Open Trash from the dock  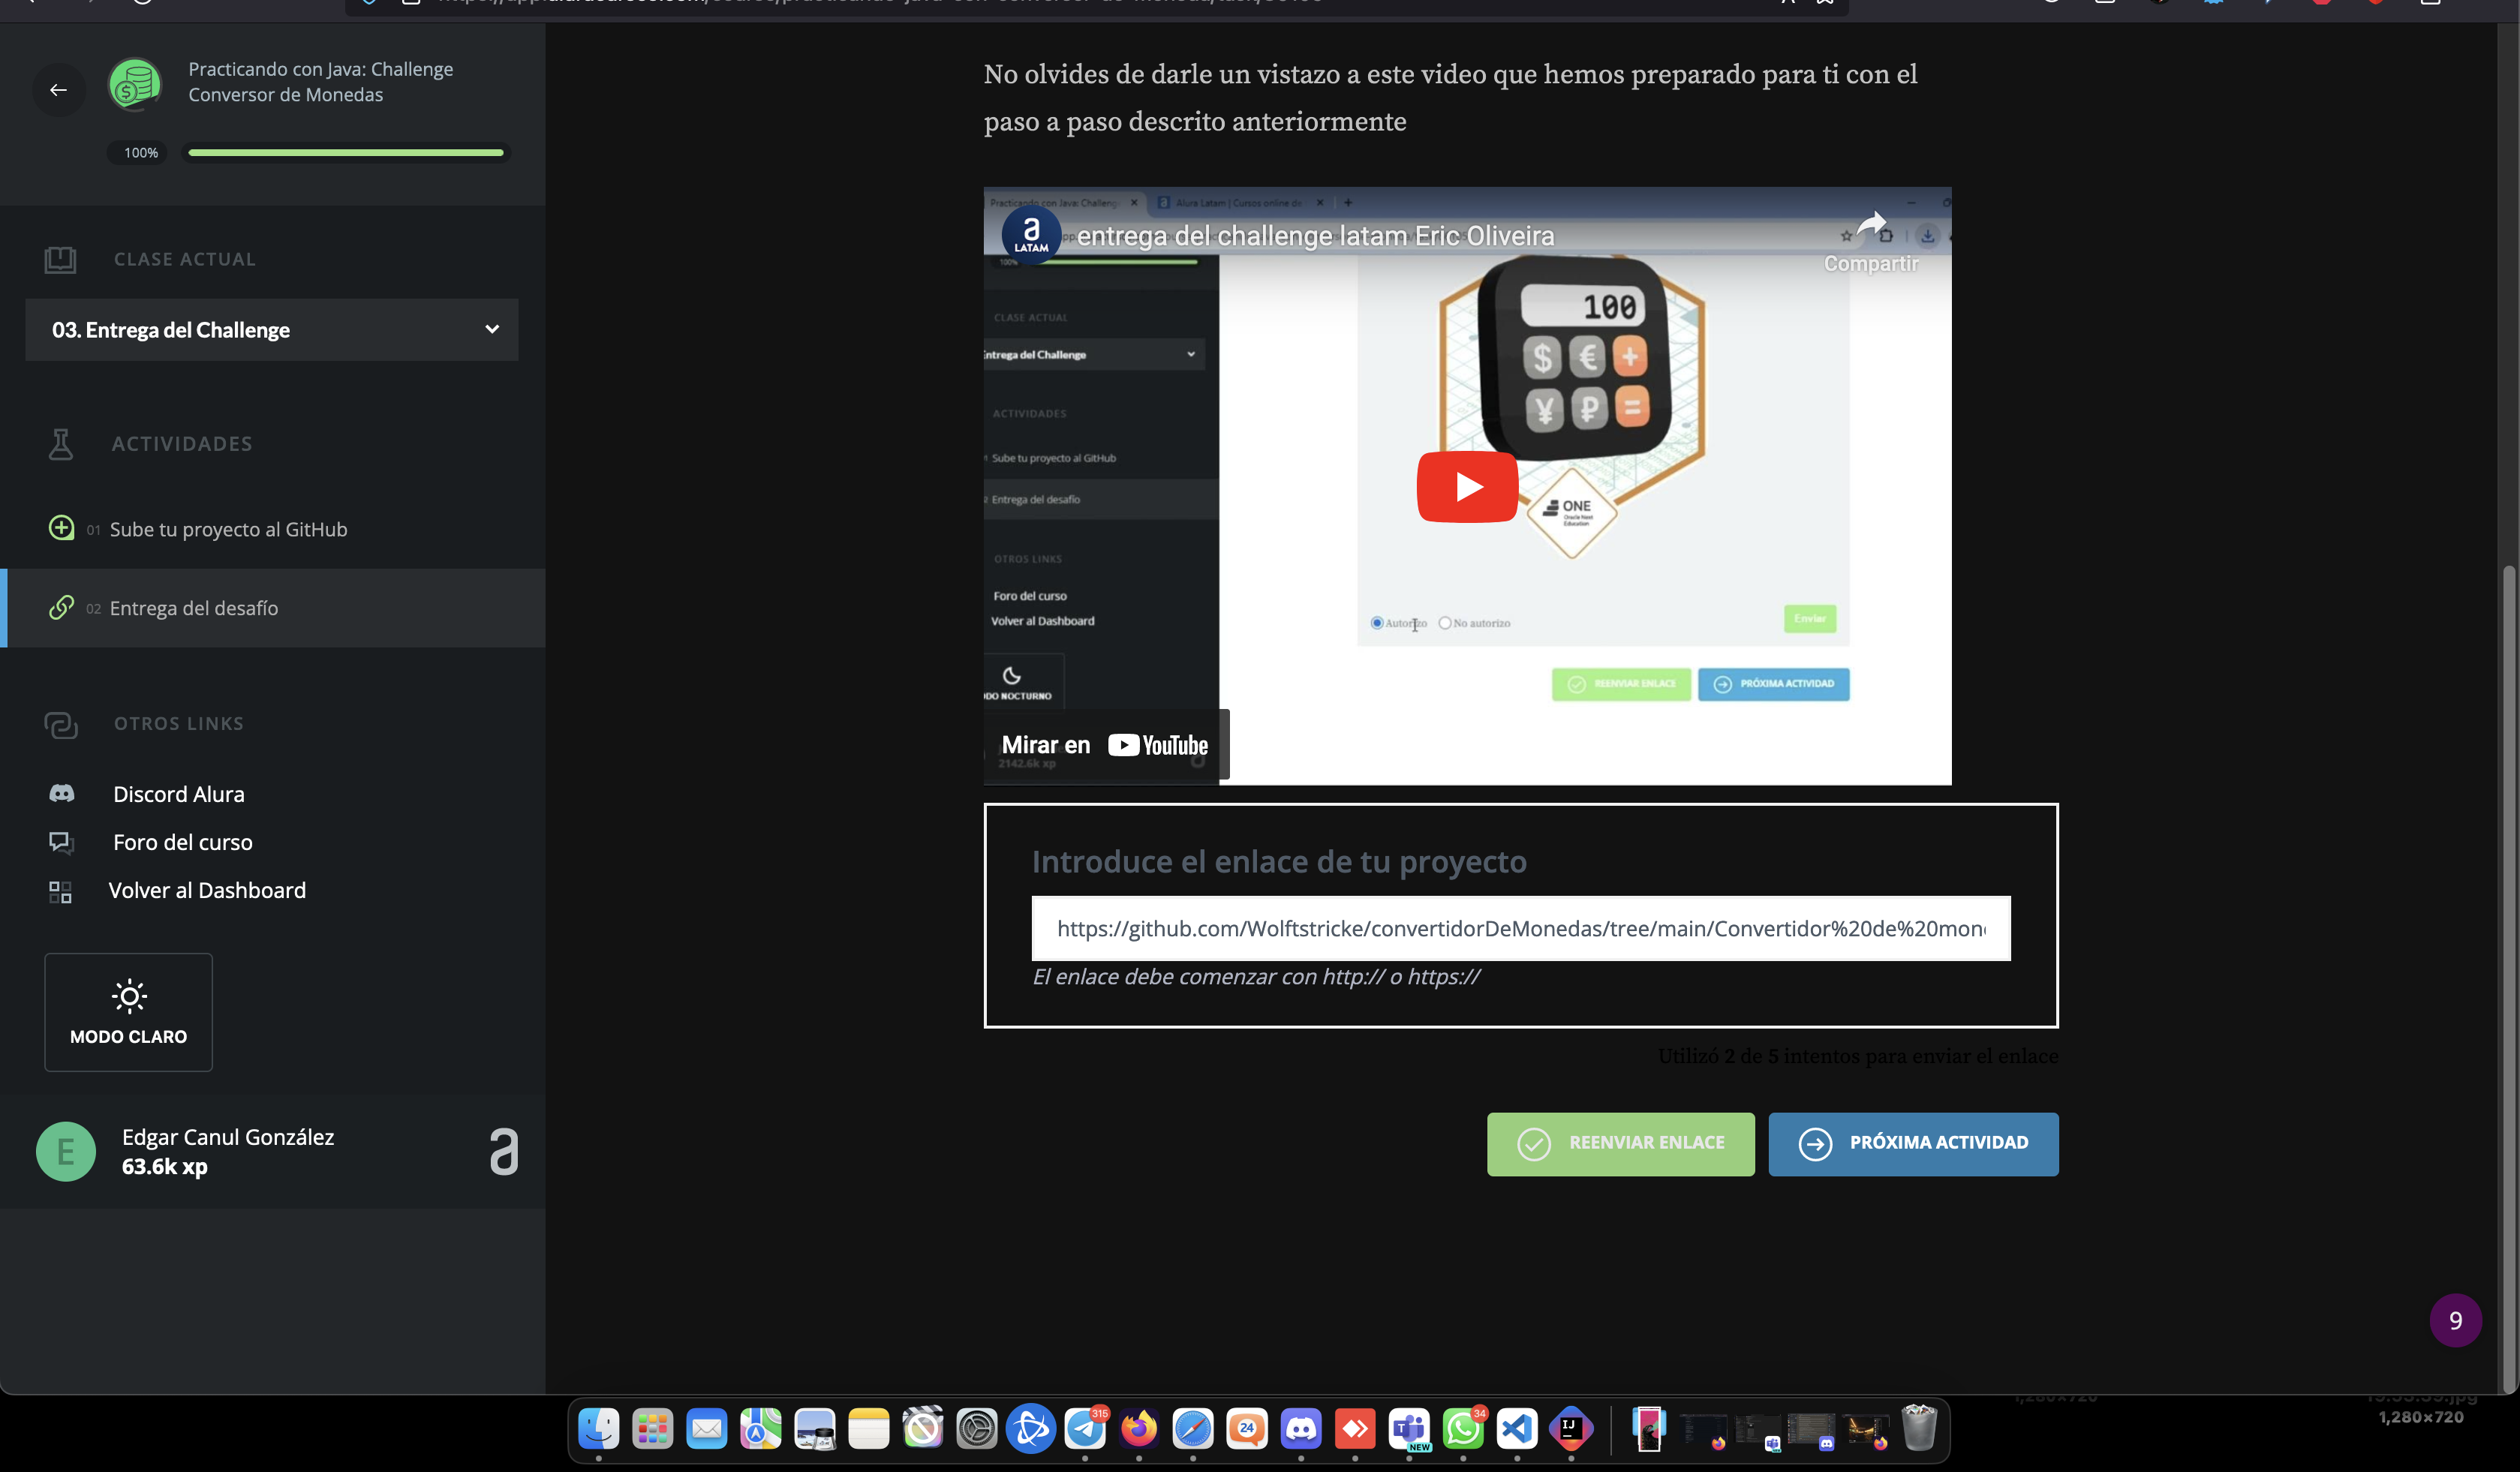[1919, 1427]
